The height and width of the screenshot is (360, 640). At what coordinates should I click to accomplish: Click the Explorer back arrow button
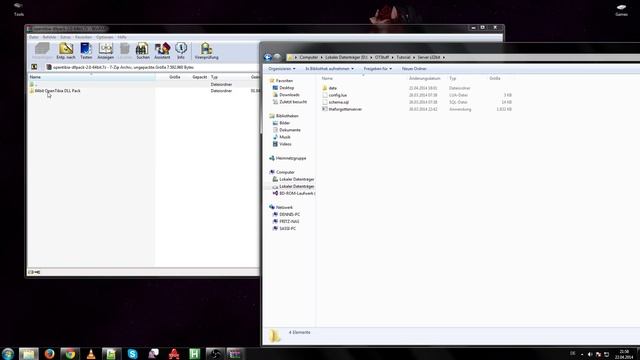268,58
